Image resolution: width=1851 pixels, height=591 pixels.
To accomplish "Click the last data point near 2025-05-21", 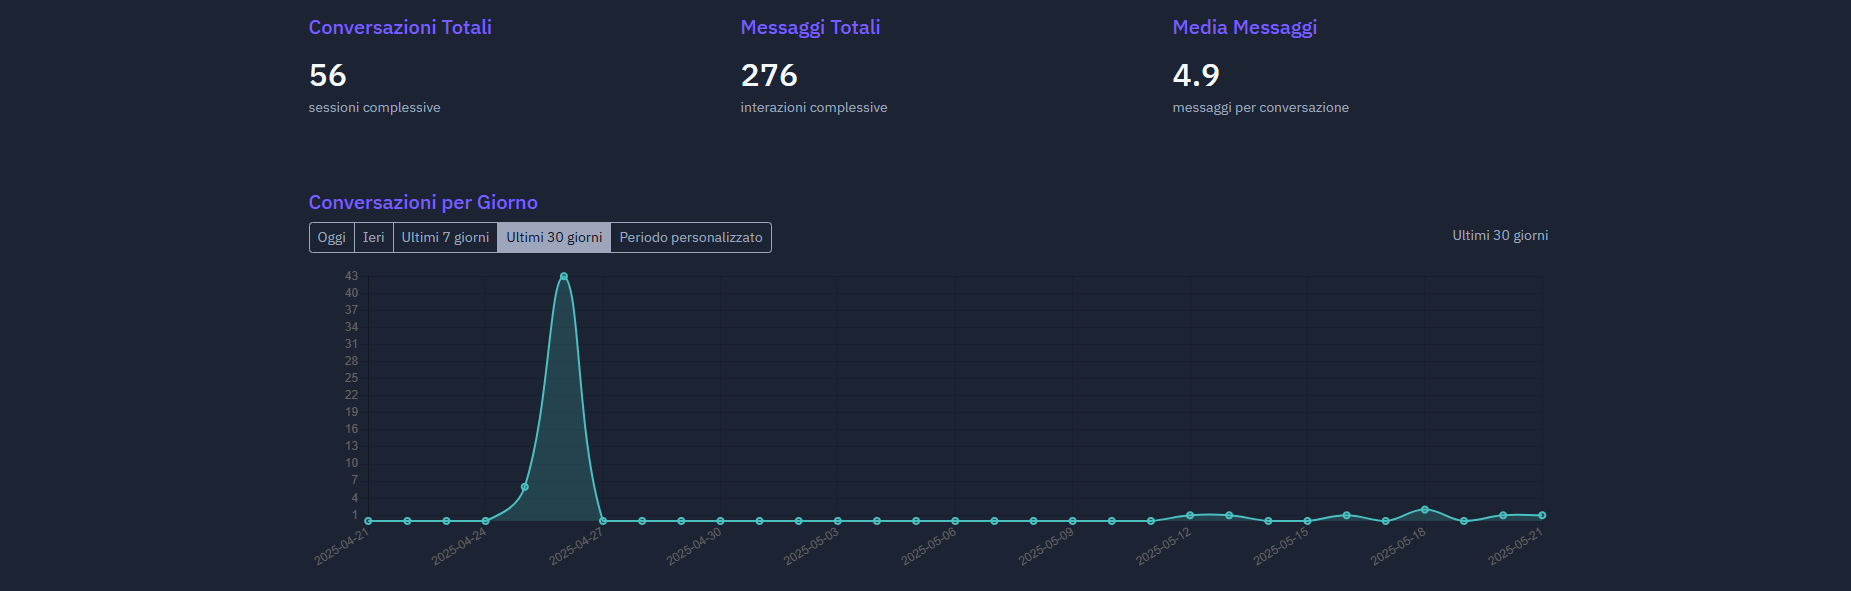I will tap(1542, 515).
